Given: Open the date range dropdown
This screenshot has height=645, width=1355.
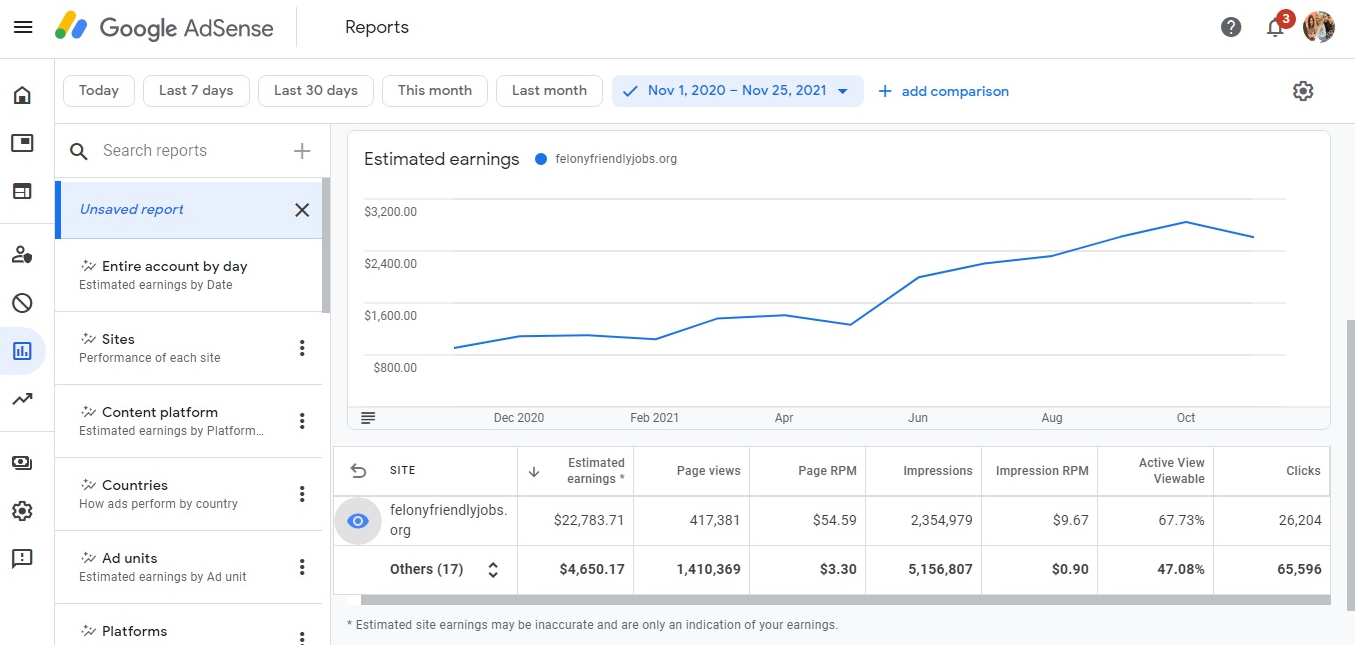Looking at the screenshot, I should pyautogui.click(x=738, y=91).
